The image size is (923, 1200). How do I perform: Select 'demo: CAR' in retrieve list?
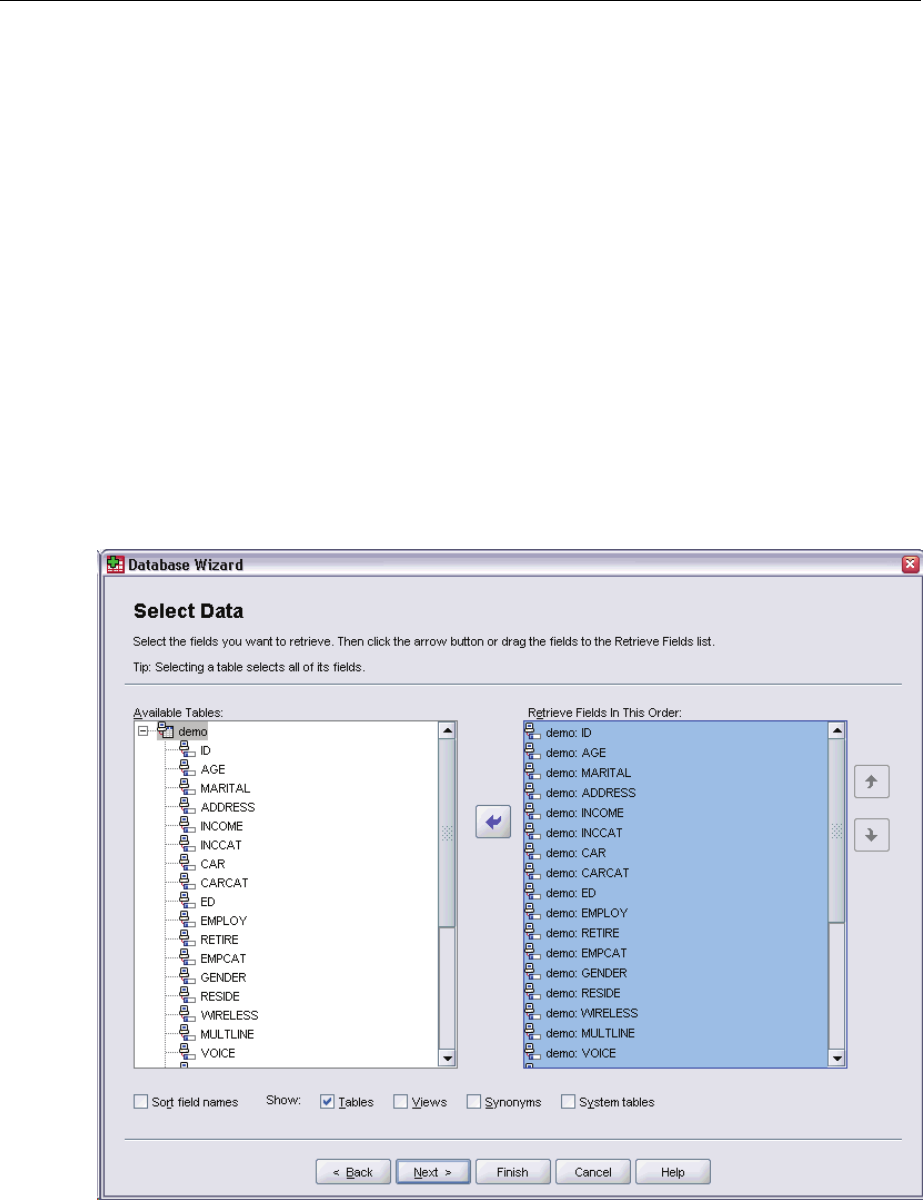(575, 852)
